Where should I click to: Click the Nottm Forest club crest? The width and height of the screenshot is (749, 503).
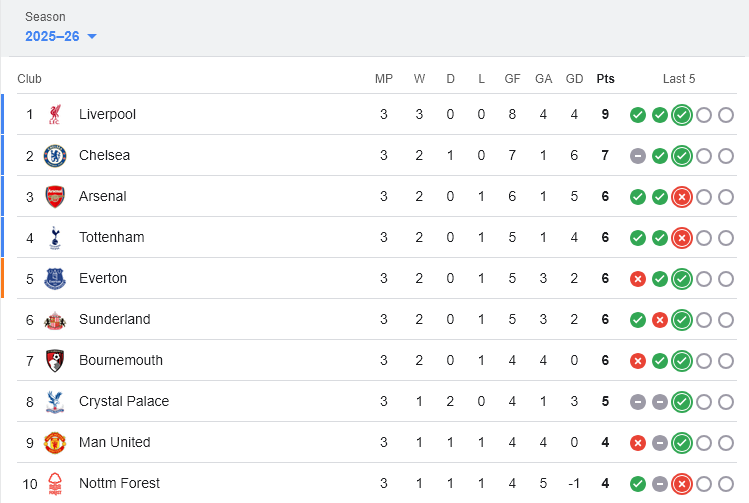(54, 484)
